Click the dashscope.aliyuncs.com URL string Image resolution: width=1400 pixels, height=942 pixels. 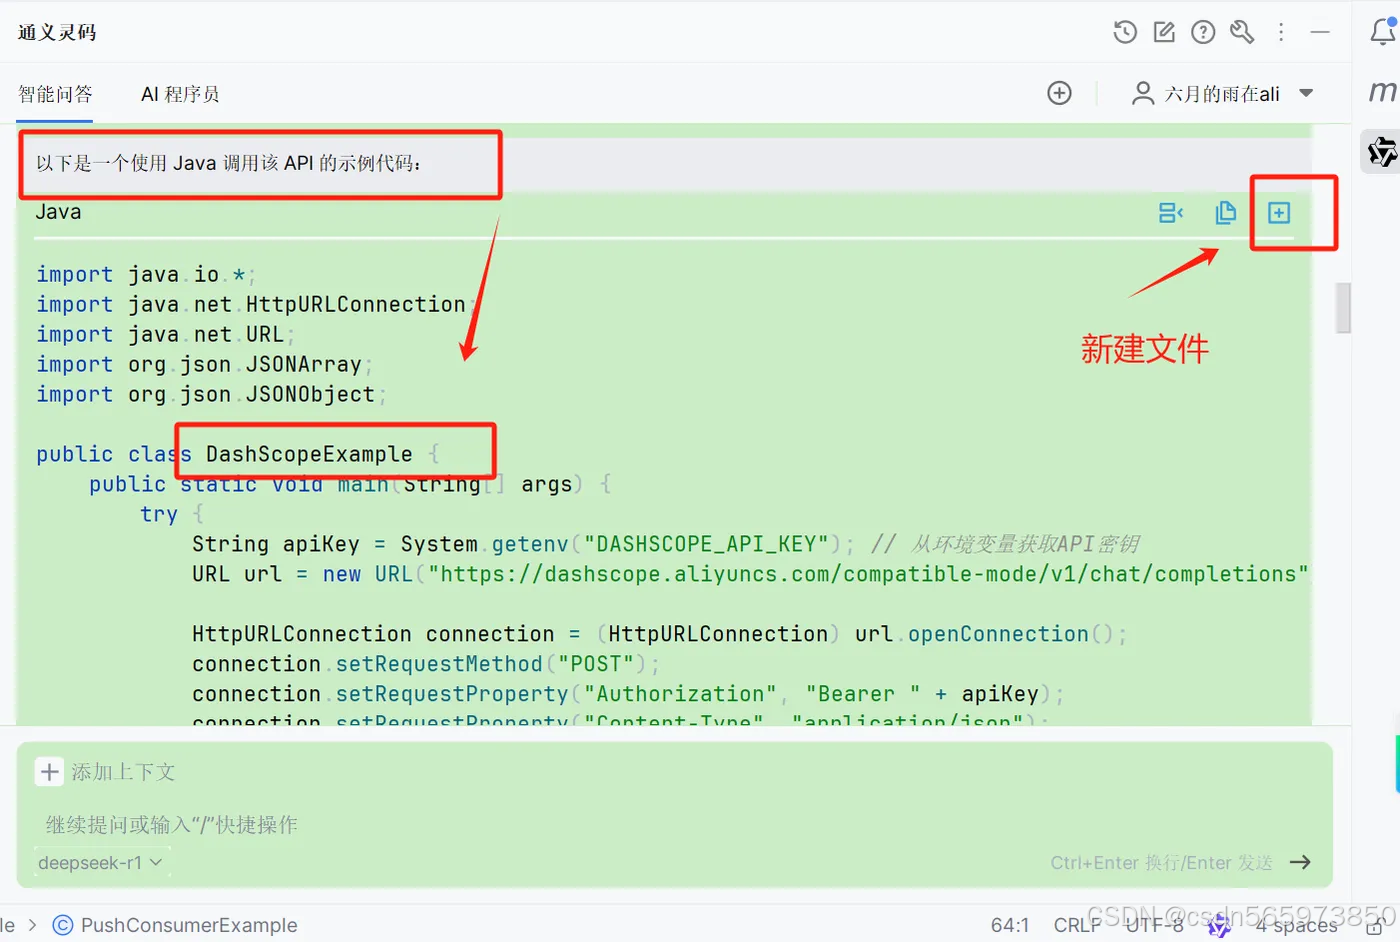(x=868, y=574)
